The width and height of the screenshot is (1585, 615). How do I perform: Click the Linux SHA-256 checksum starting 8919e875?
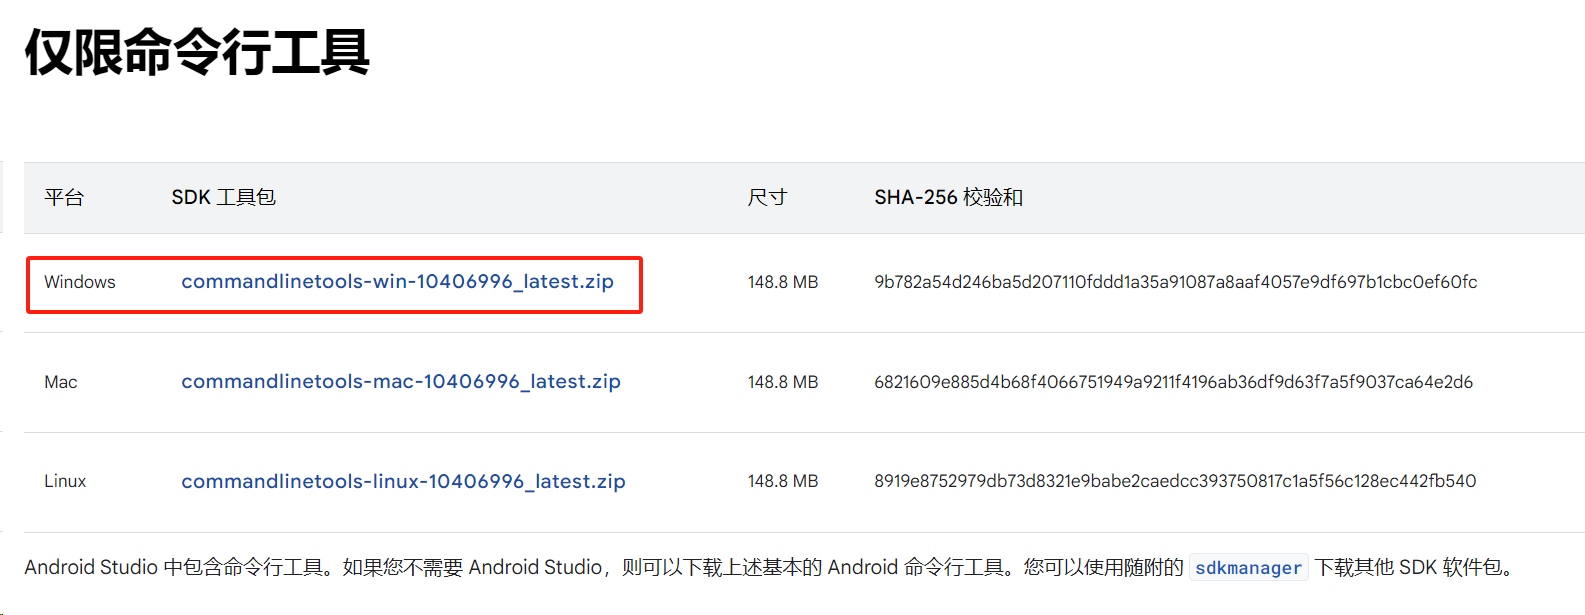pos(1175,482)
